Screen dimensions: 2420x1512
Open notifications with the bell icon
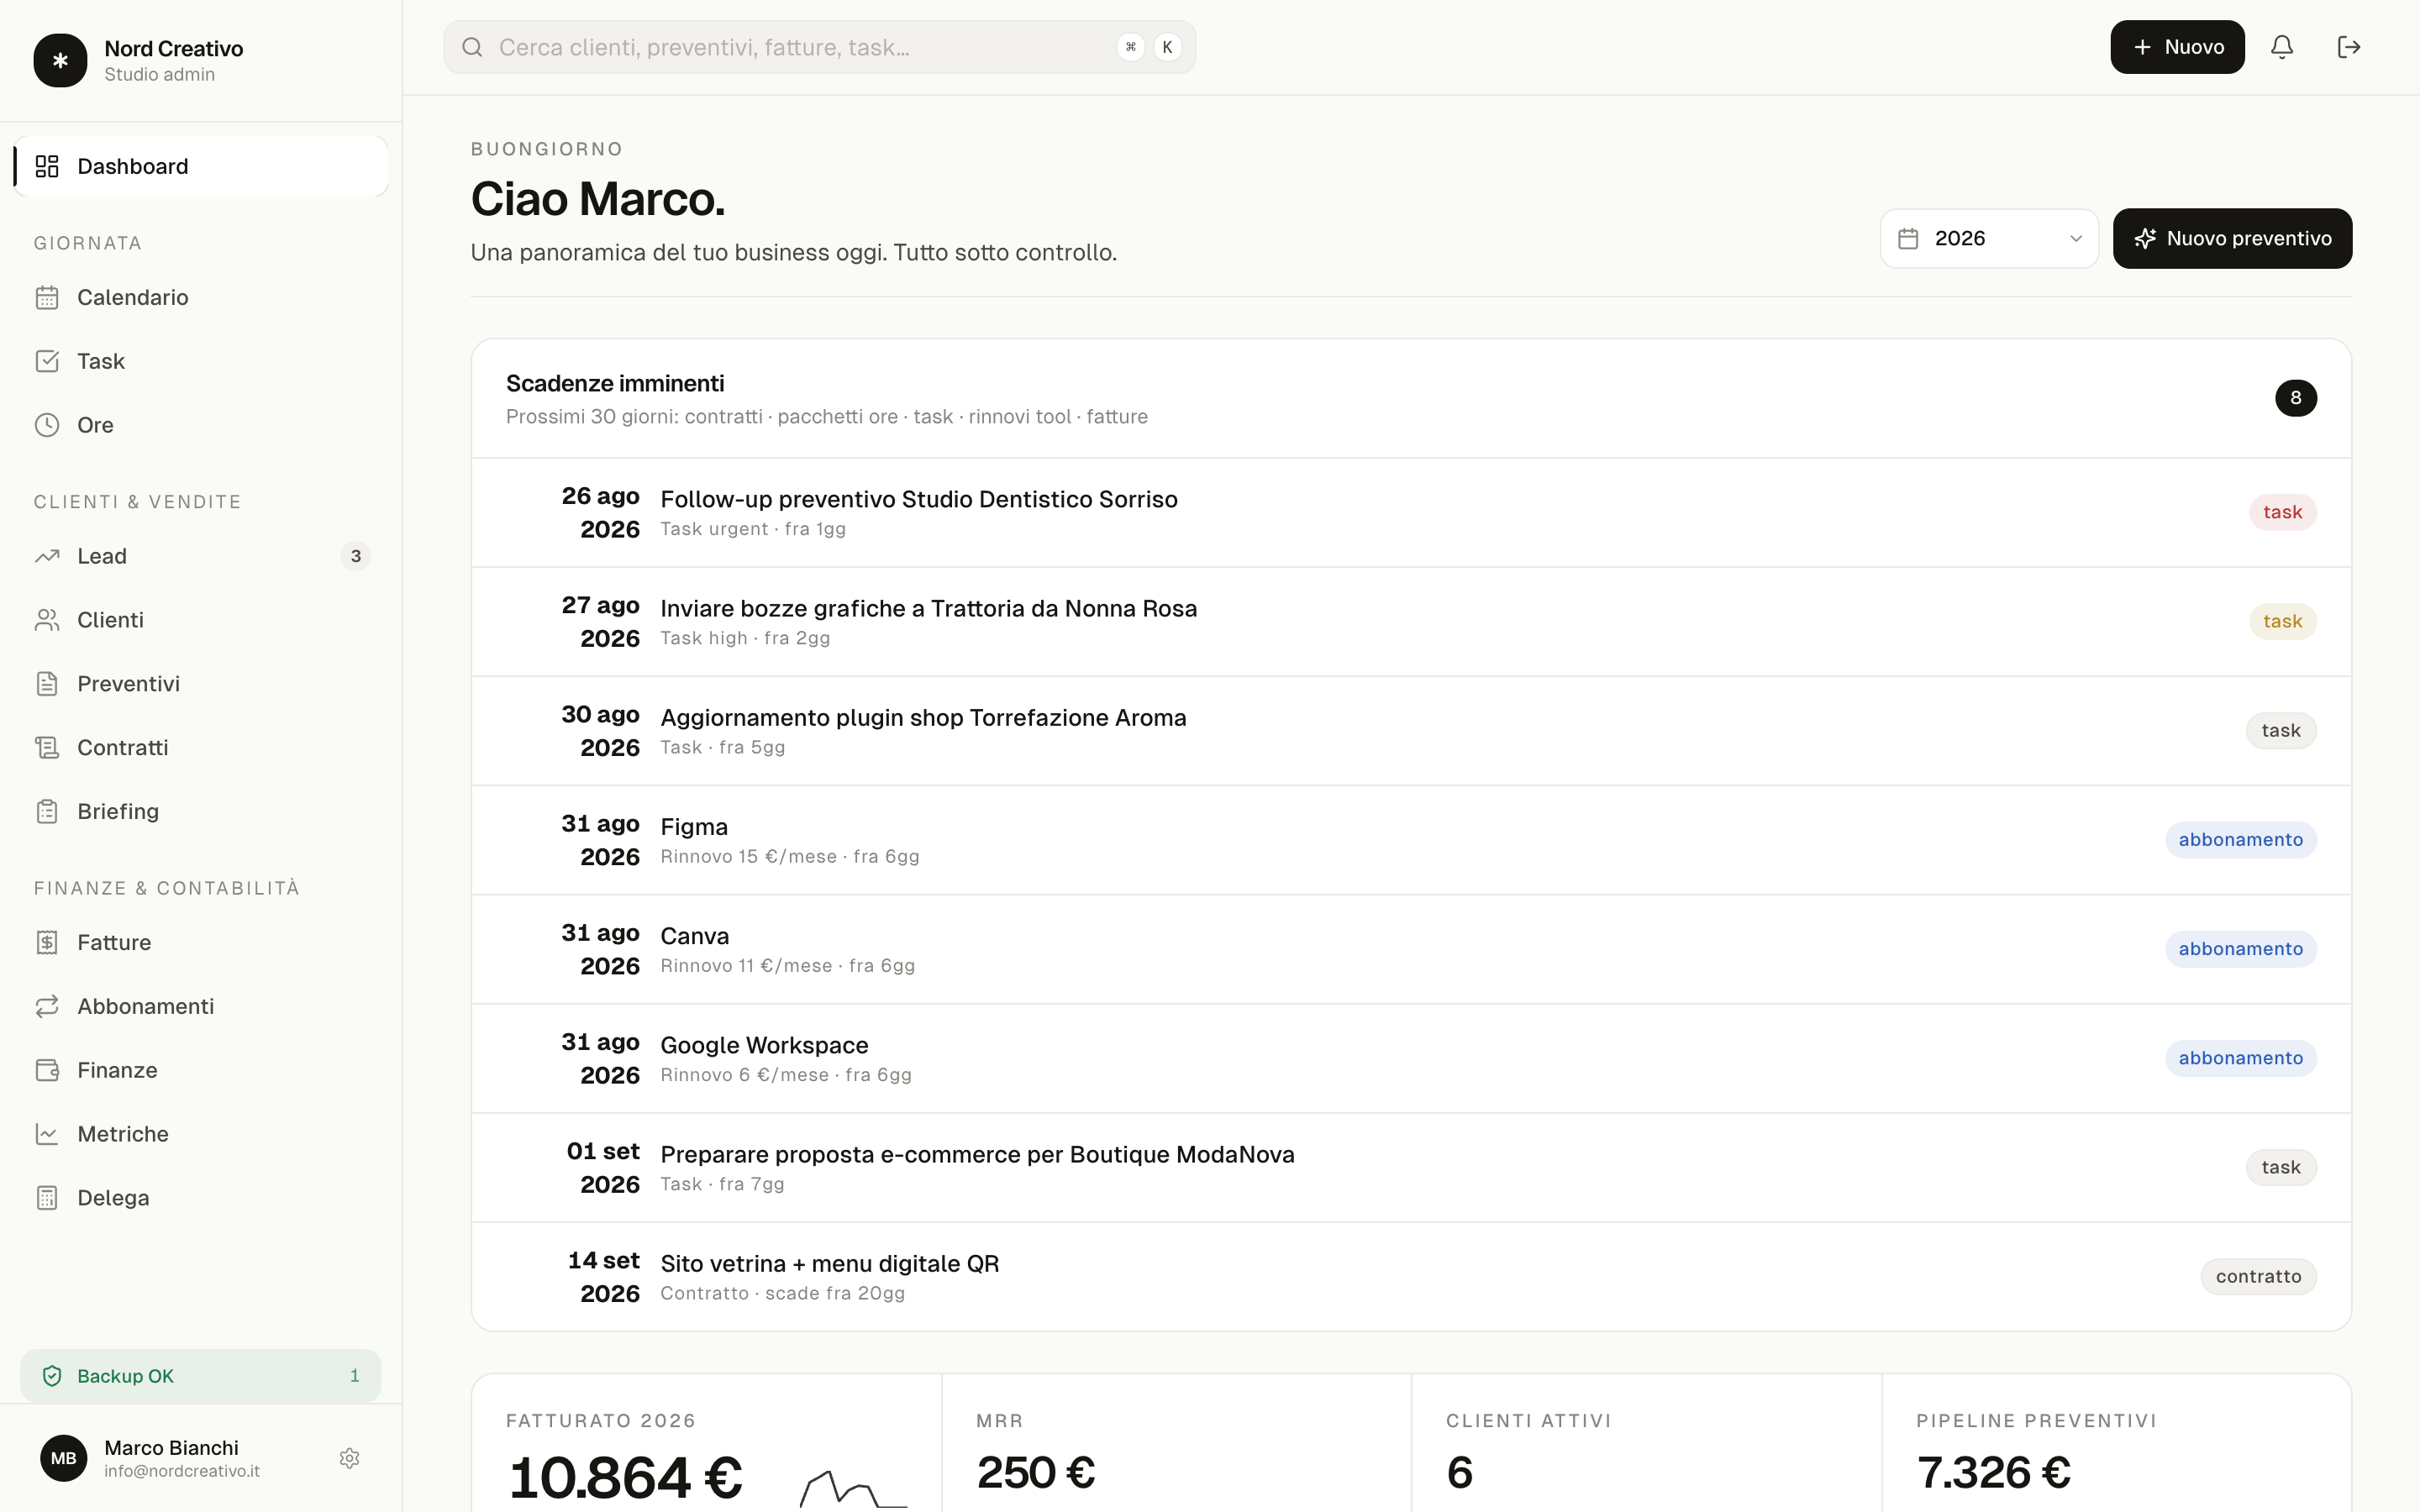point(2281,47)
